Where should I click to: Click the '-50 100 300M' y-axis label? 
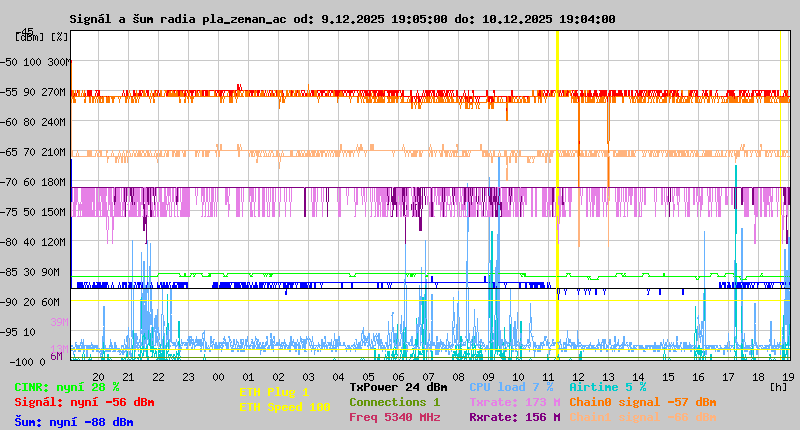[35, 62]
